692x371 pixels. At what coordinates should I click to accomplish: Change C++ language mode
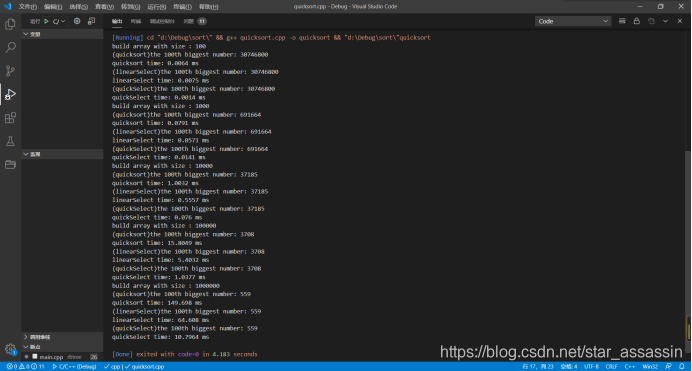[x=630, y=367]
